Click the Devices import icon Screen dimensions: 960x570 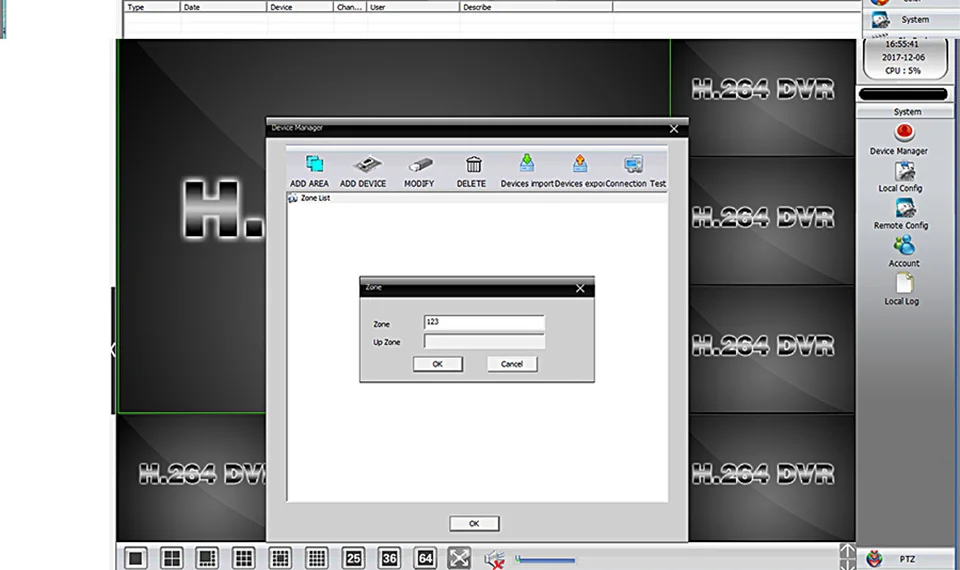(x=527, y=163)
